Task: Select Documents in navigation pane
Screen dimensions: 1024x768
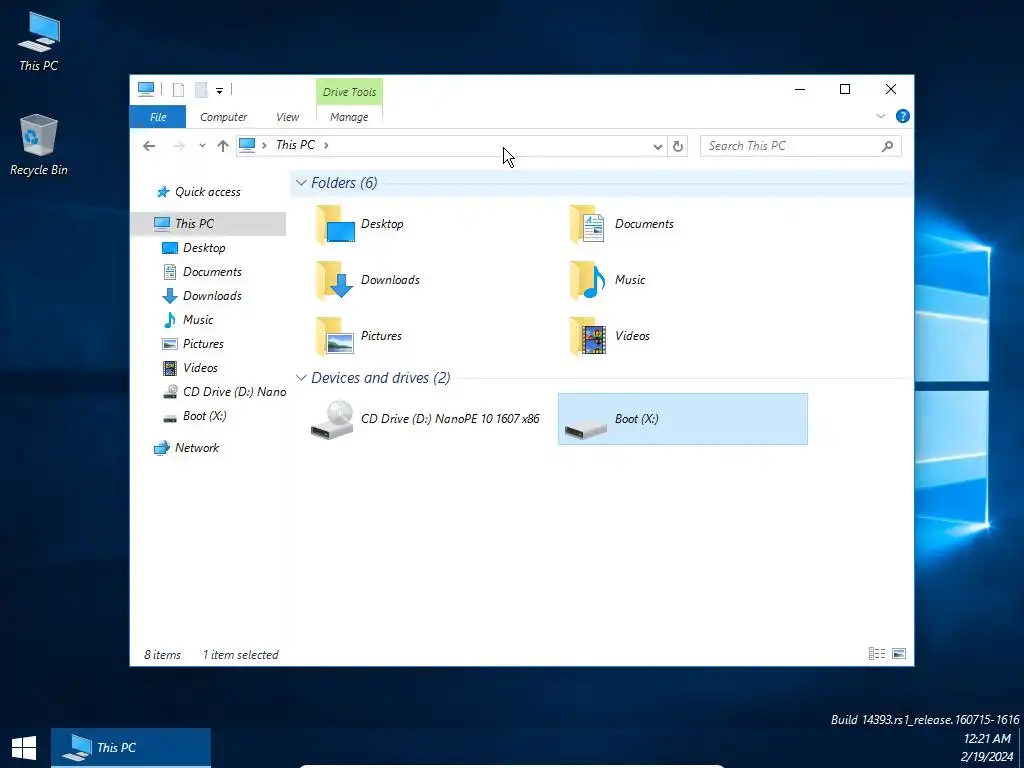Action: [212, 272]
